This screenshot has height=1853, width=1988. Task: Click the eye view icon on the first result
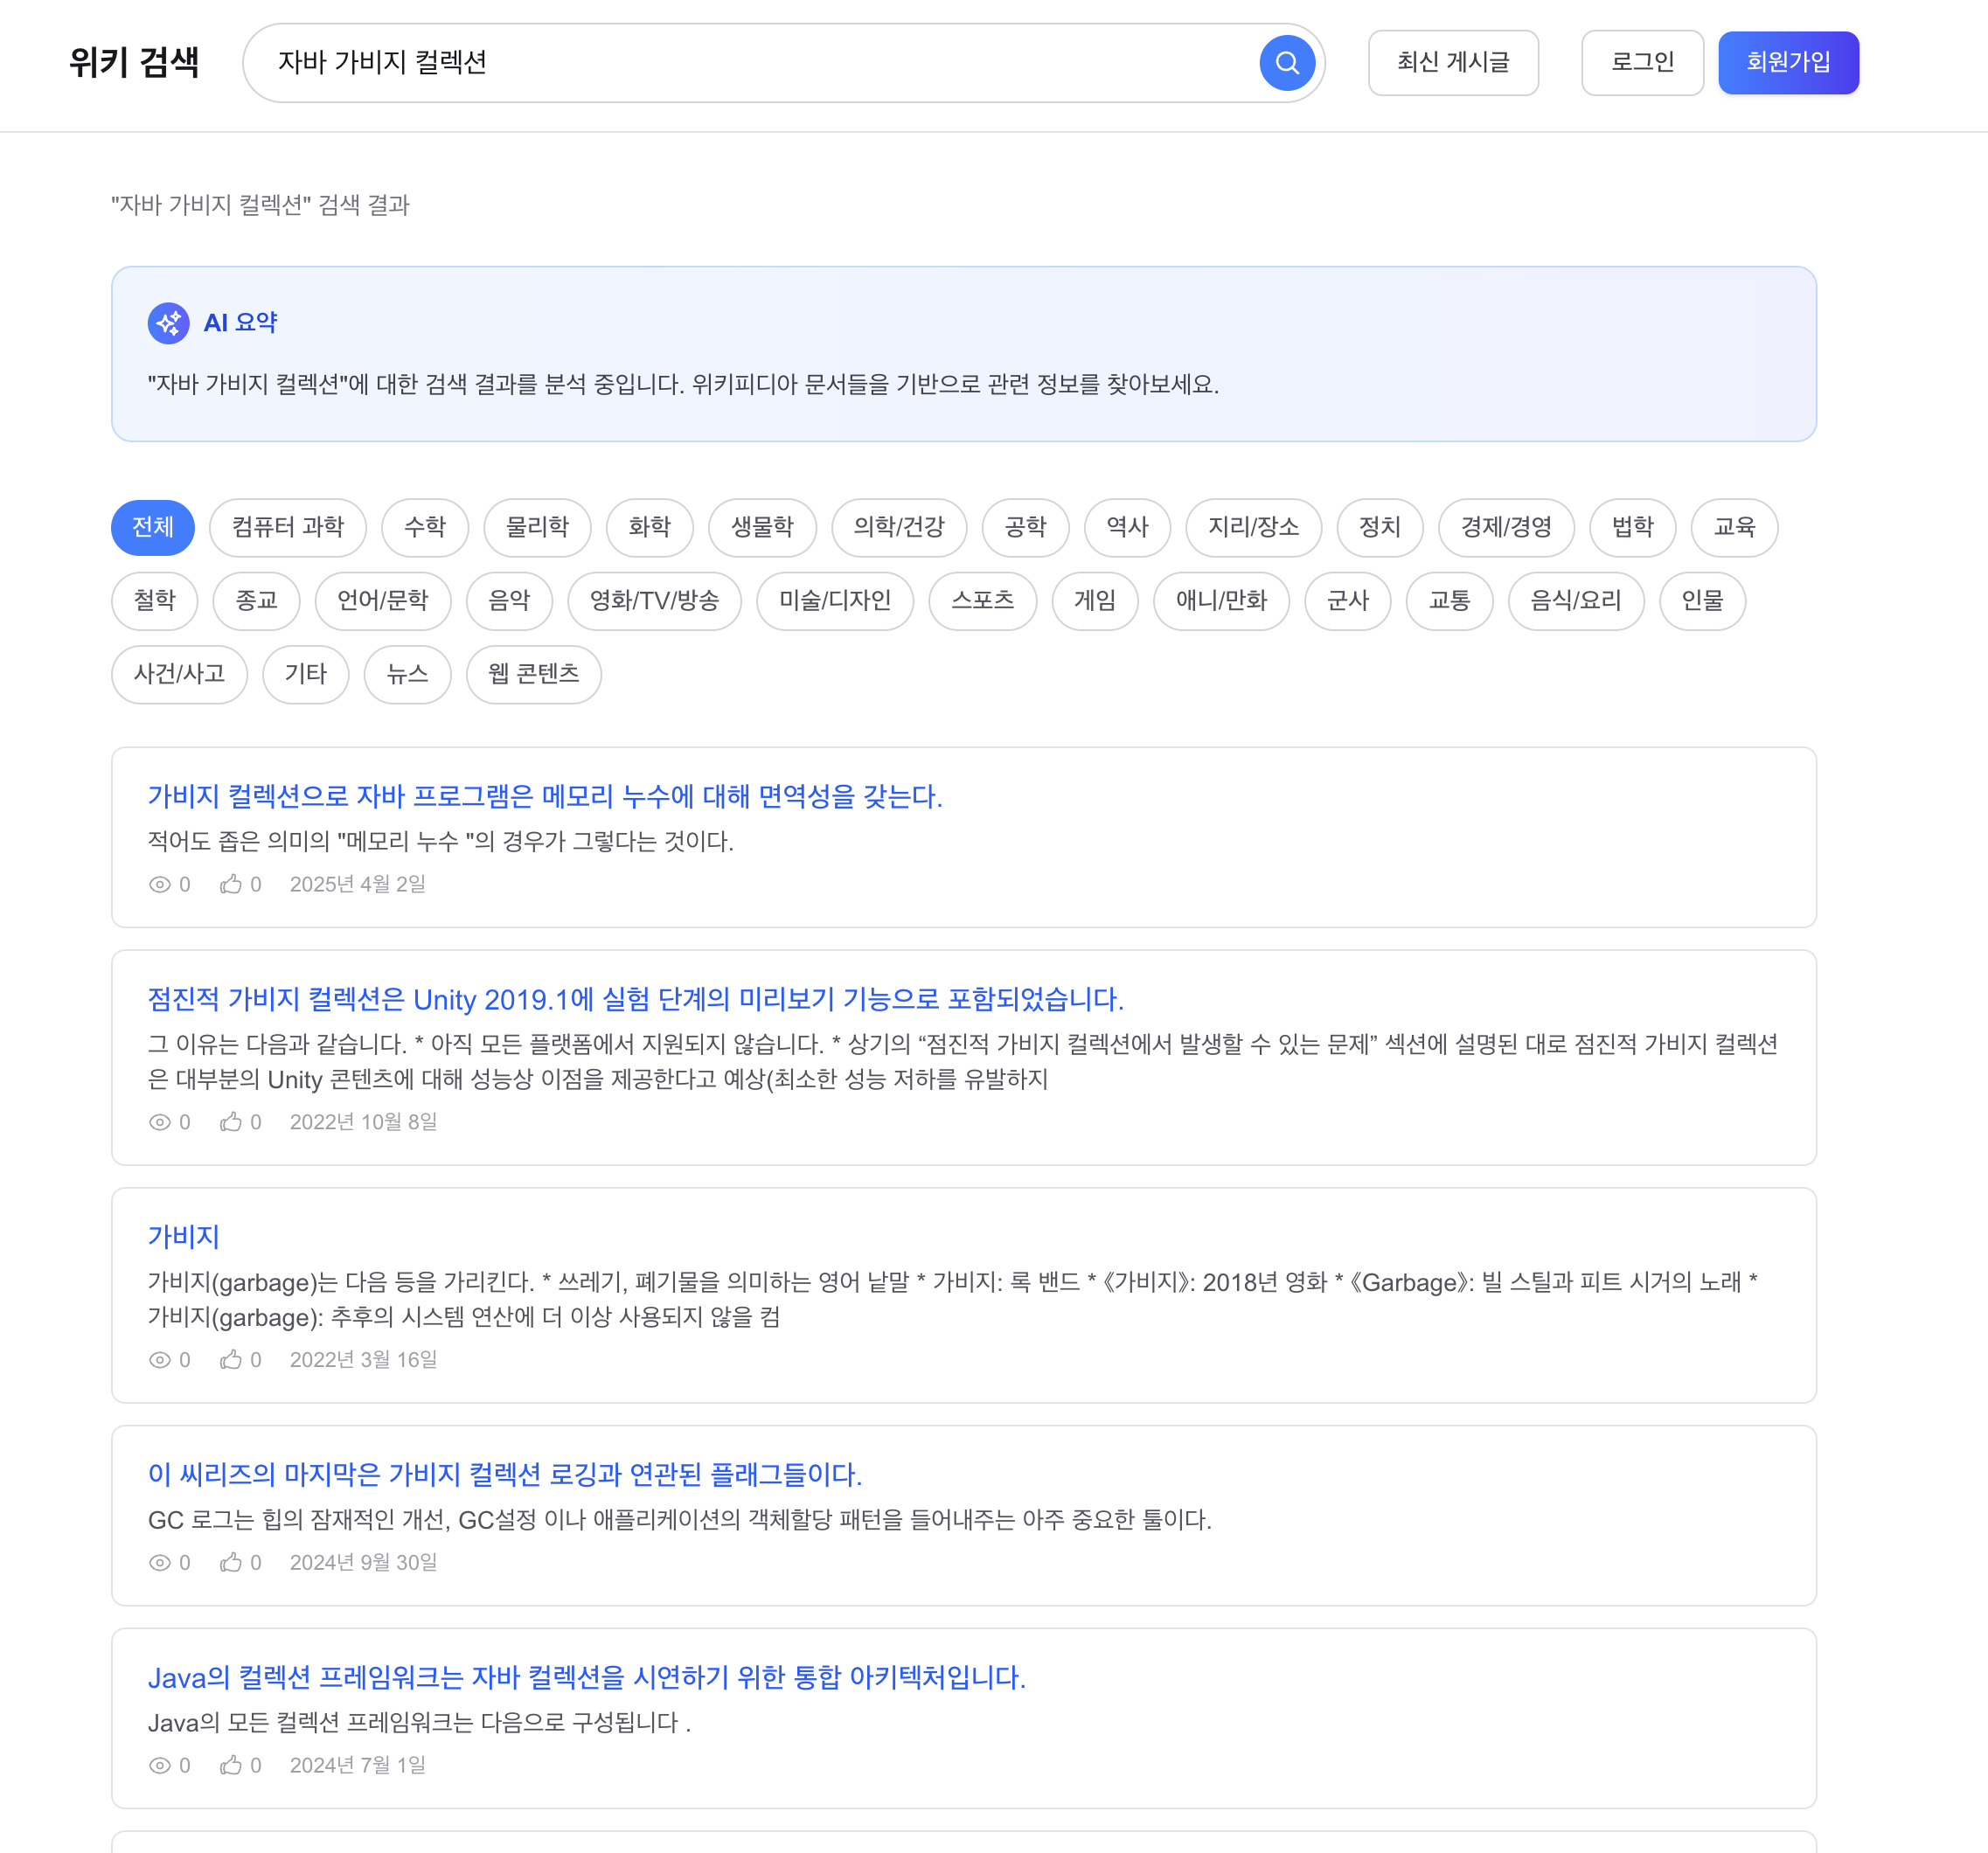(x=161, y=884)
